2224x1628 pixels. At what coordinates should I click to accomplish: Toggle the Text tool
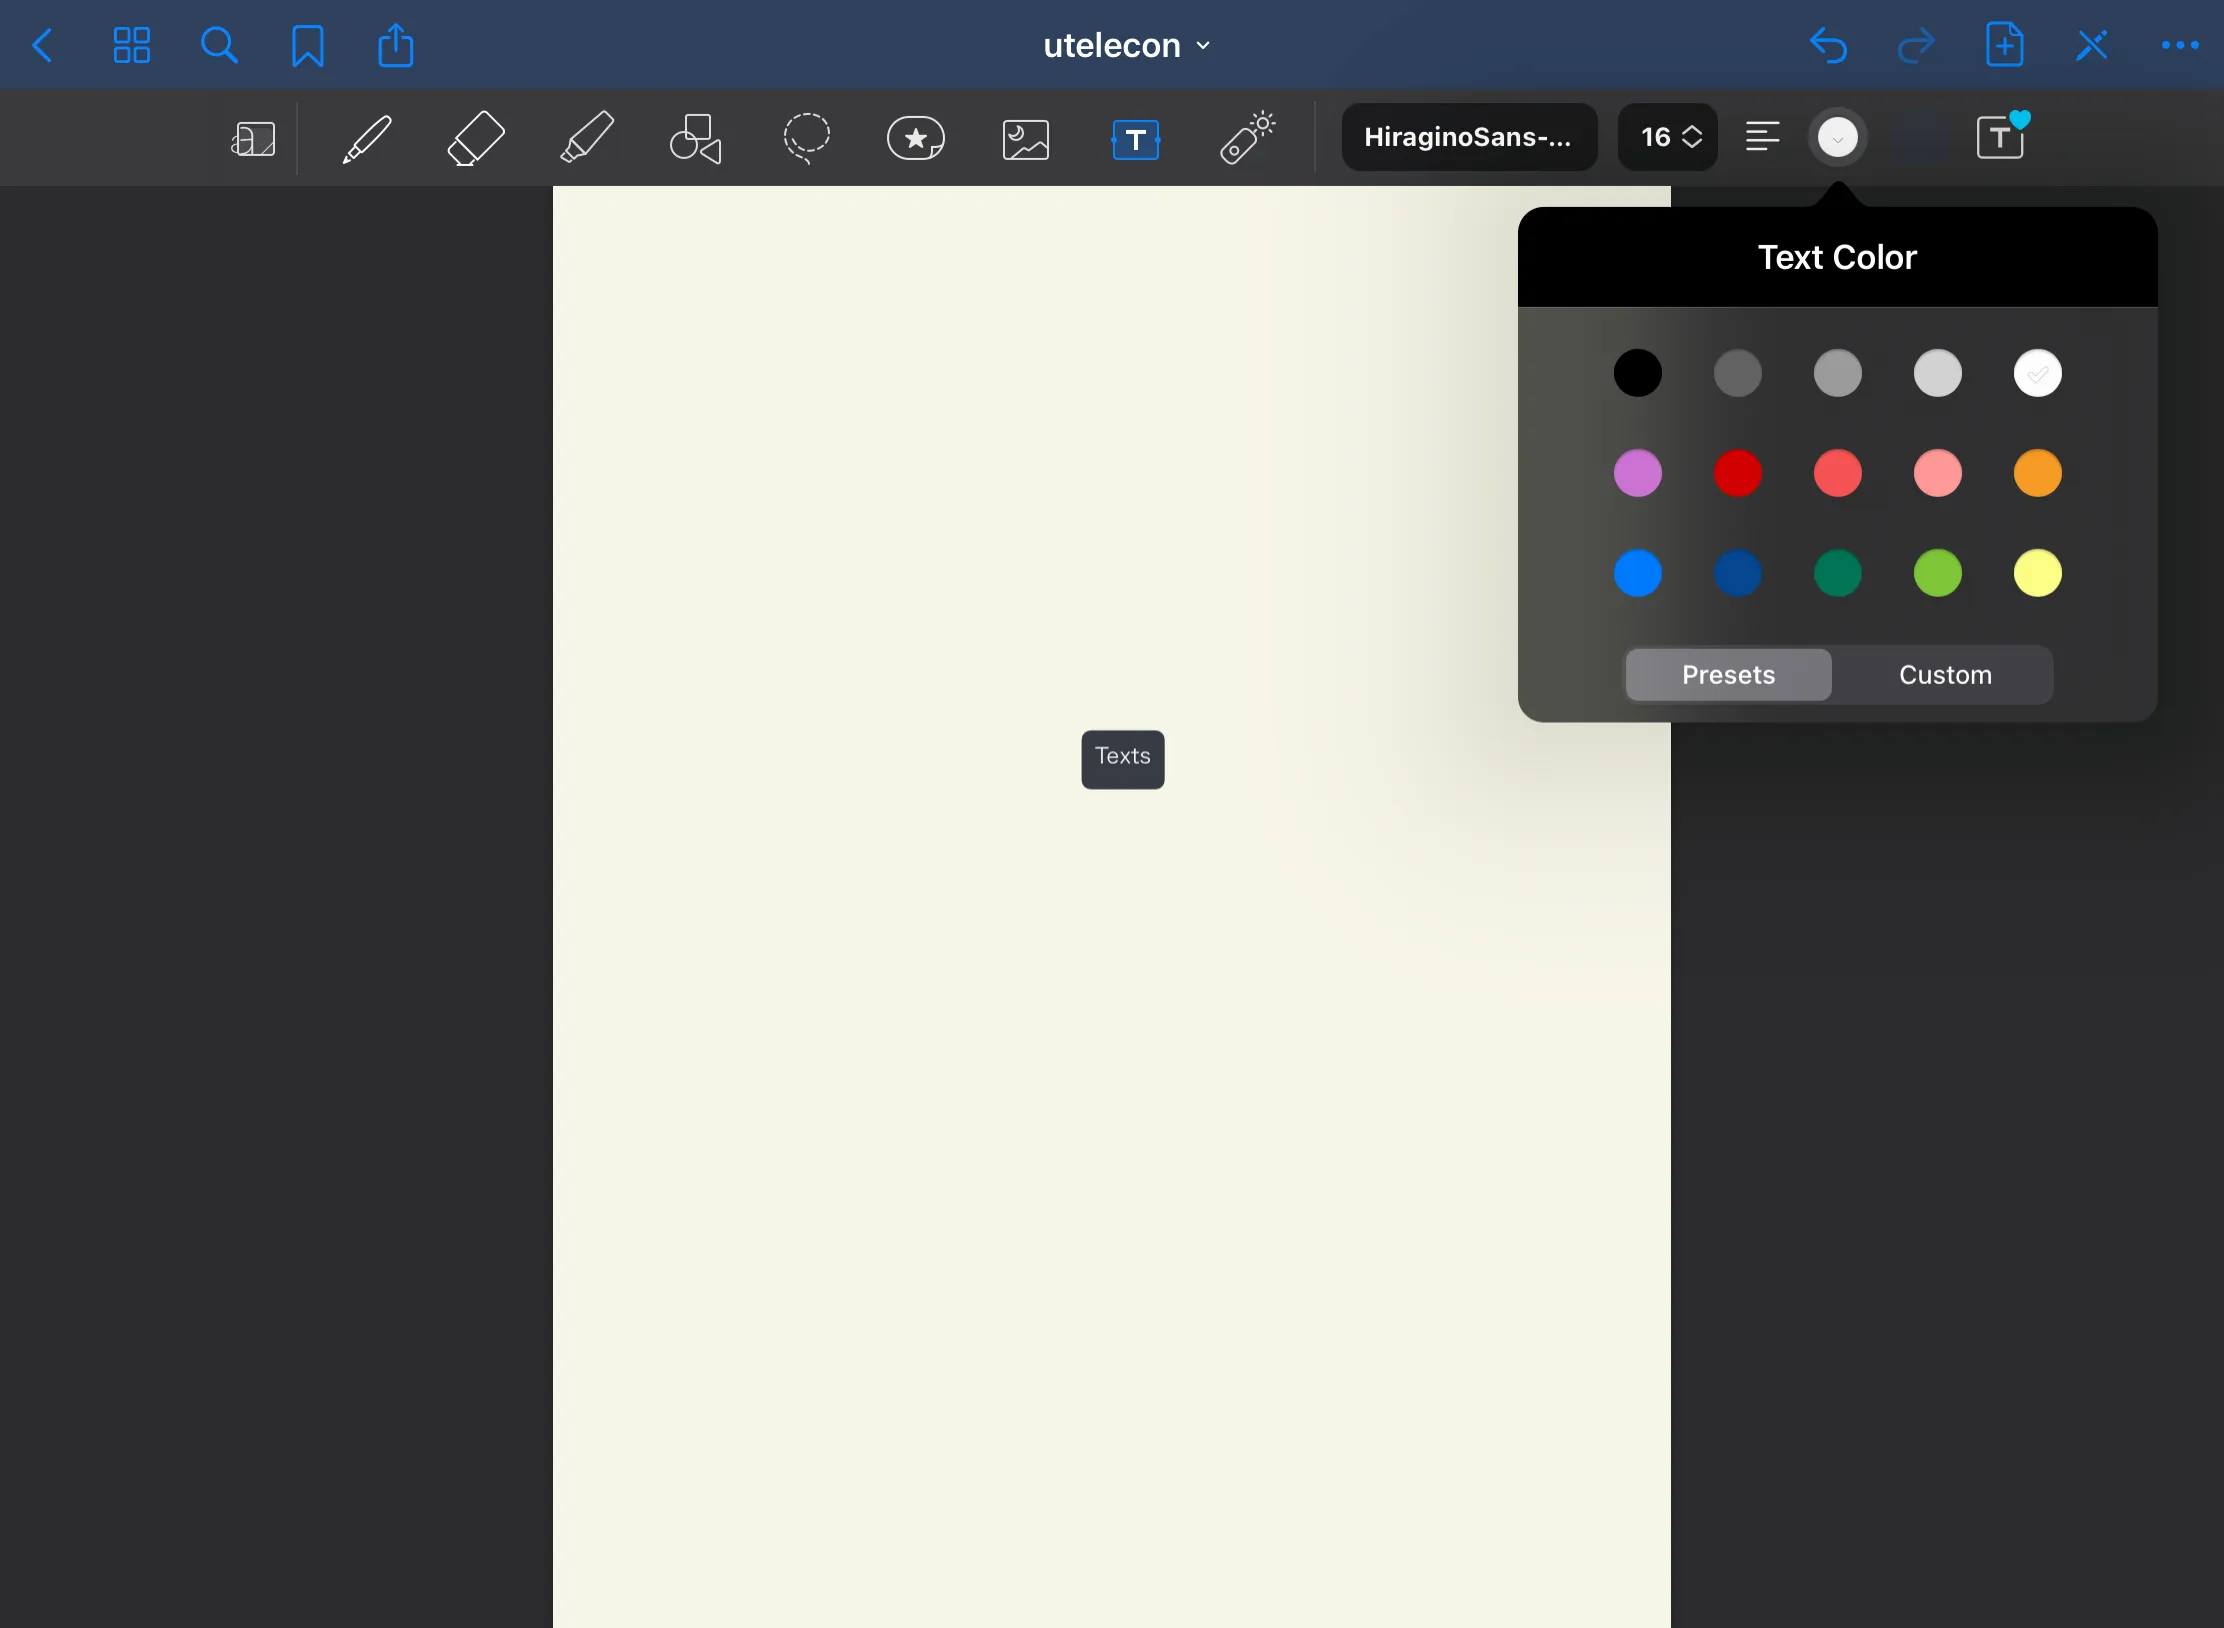(x=1135, y=139)
